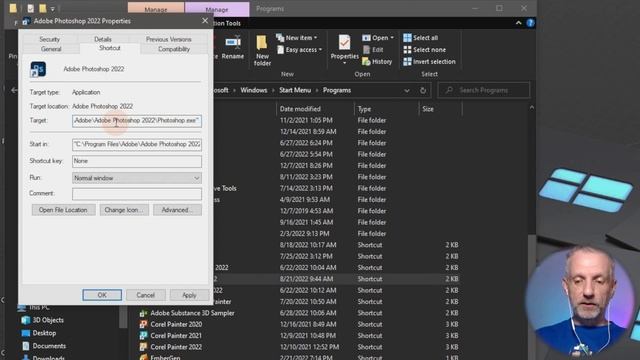Click the Change Icon button
640x360 pixels.
[x=124, y=210]
